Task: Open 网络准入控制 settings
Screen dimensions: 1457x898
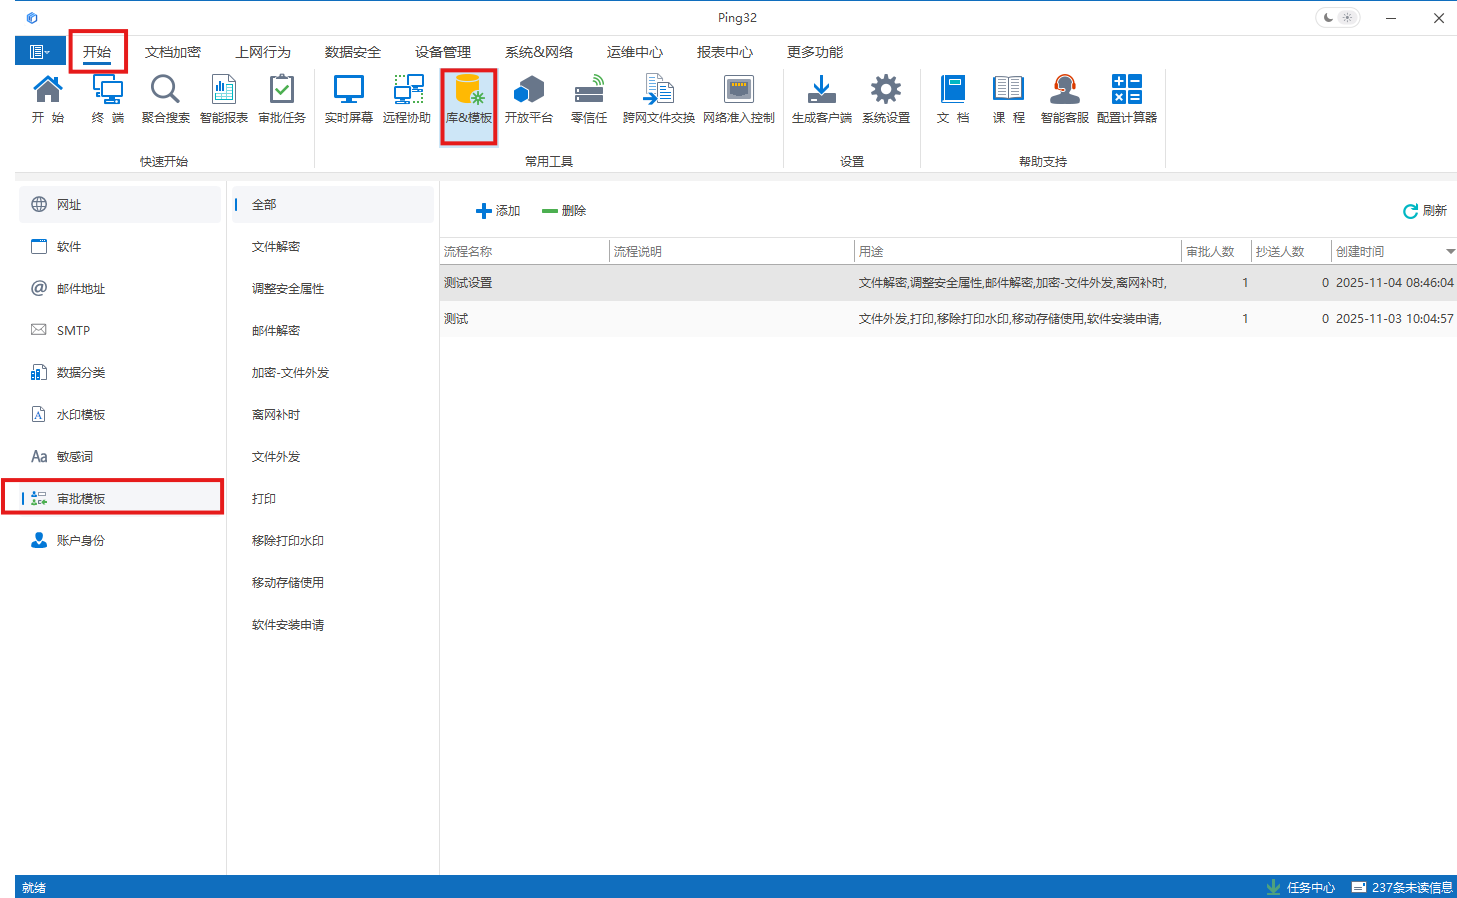Action: 738,97
